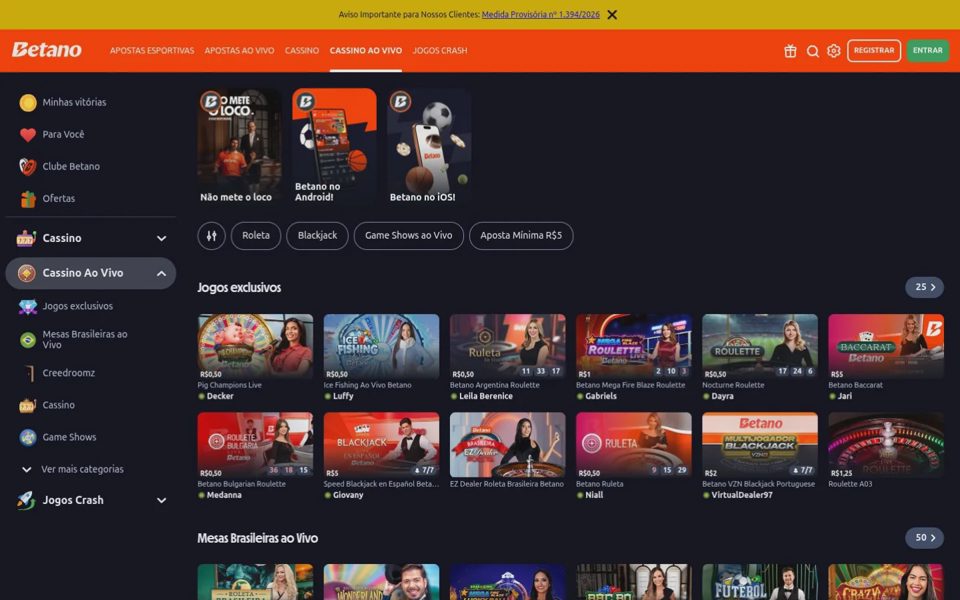
Task: Open Para Você heart icon
Action: (x=28, y=135)
